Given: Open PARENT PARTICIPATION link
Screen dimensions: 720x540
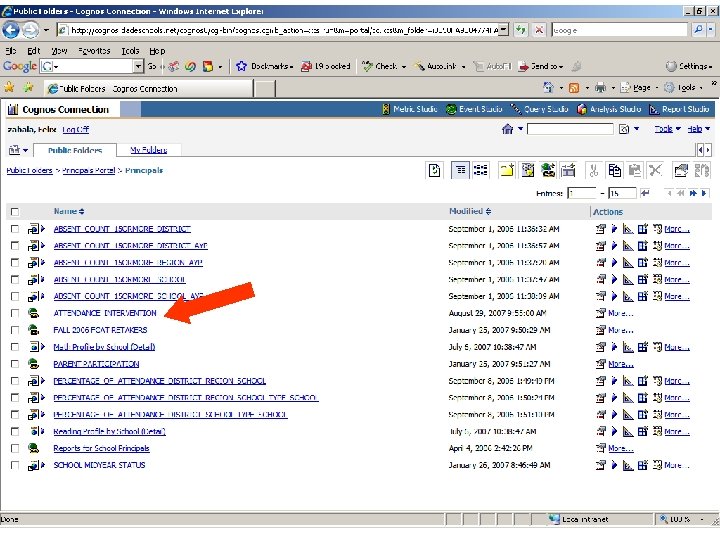Looking at the screenshot, I should pos(96,364).
